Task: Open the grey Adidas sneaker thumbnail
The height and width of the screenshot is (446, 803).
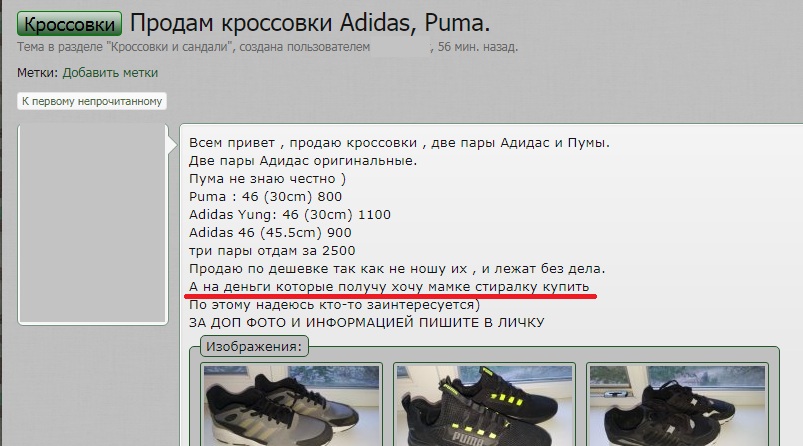Action: click(291, 405)
